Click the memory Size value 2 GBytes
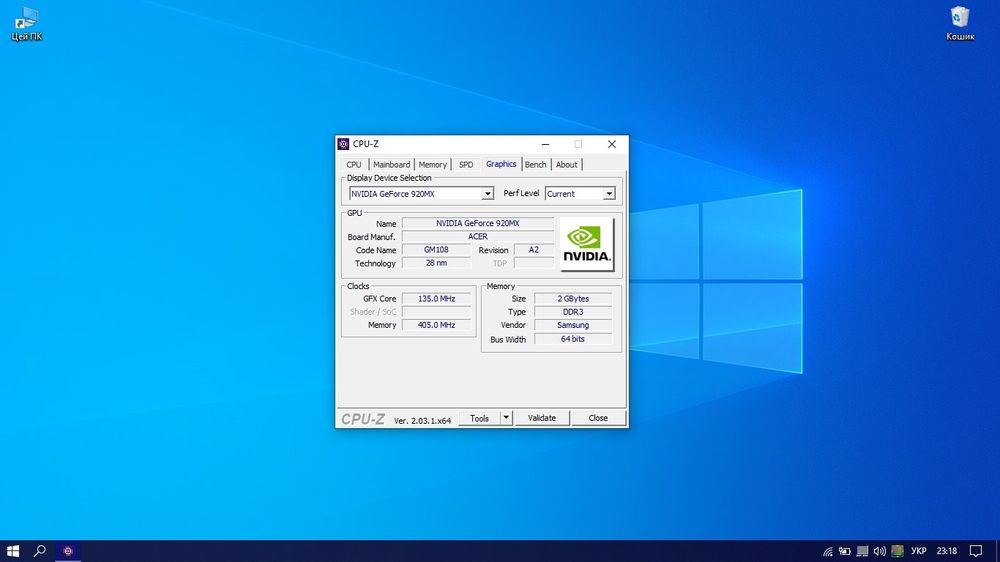The image size is (1000, 562). tap(573, 299)
